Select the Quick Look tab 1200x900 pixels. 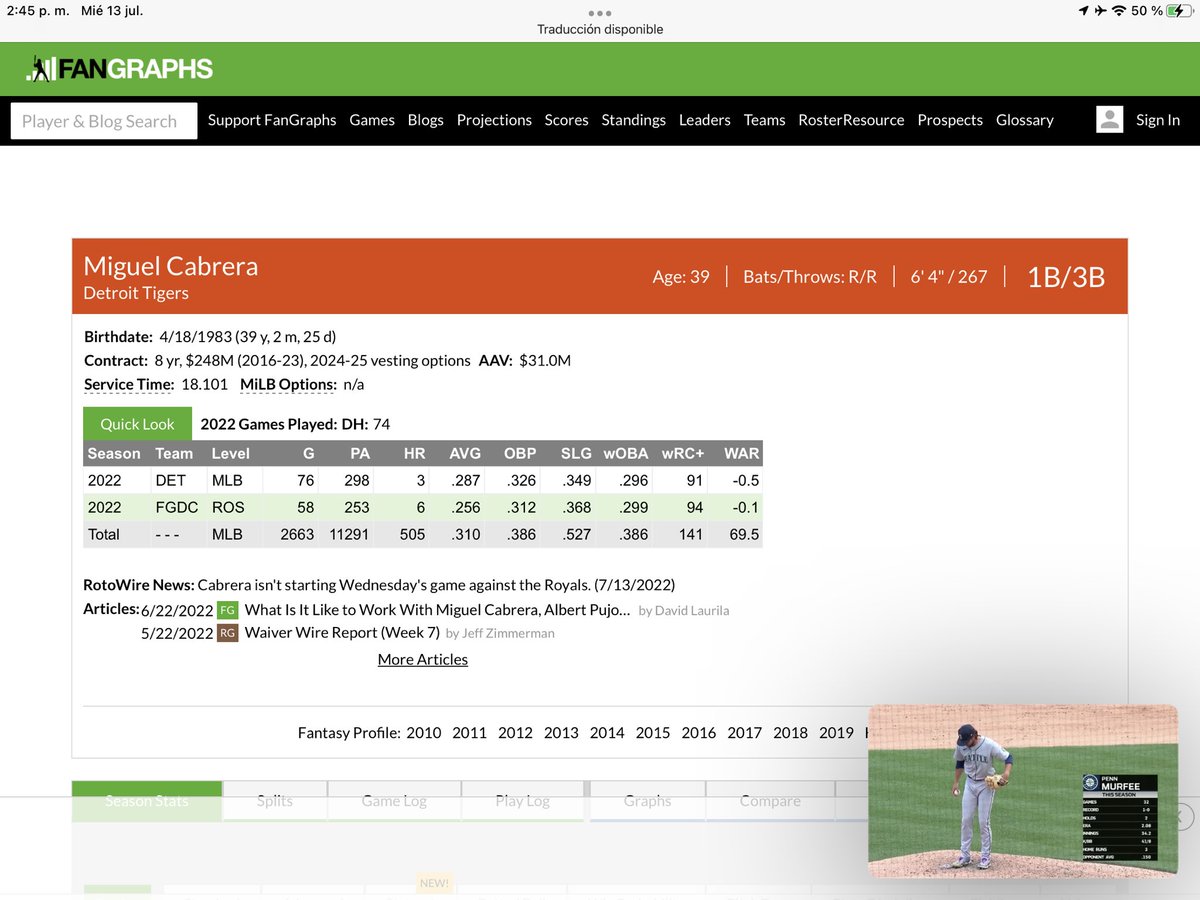137,424
